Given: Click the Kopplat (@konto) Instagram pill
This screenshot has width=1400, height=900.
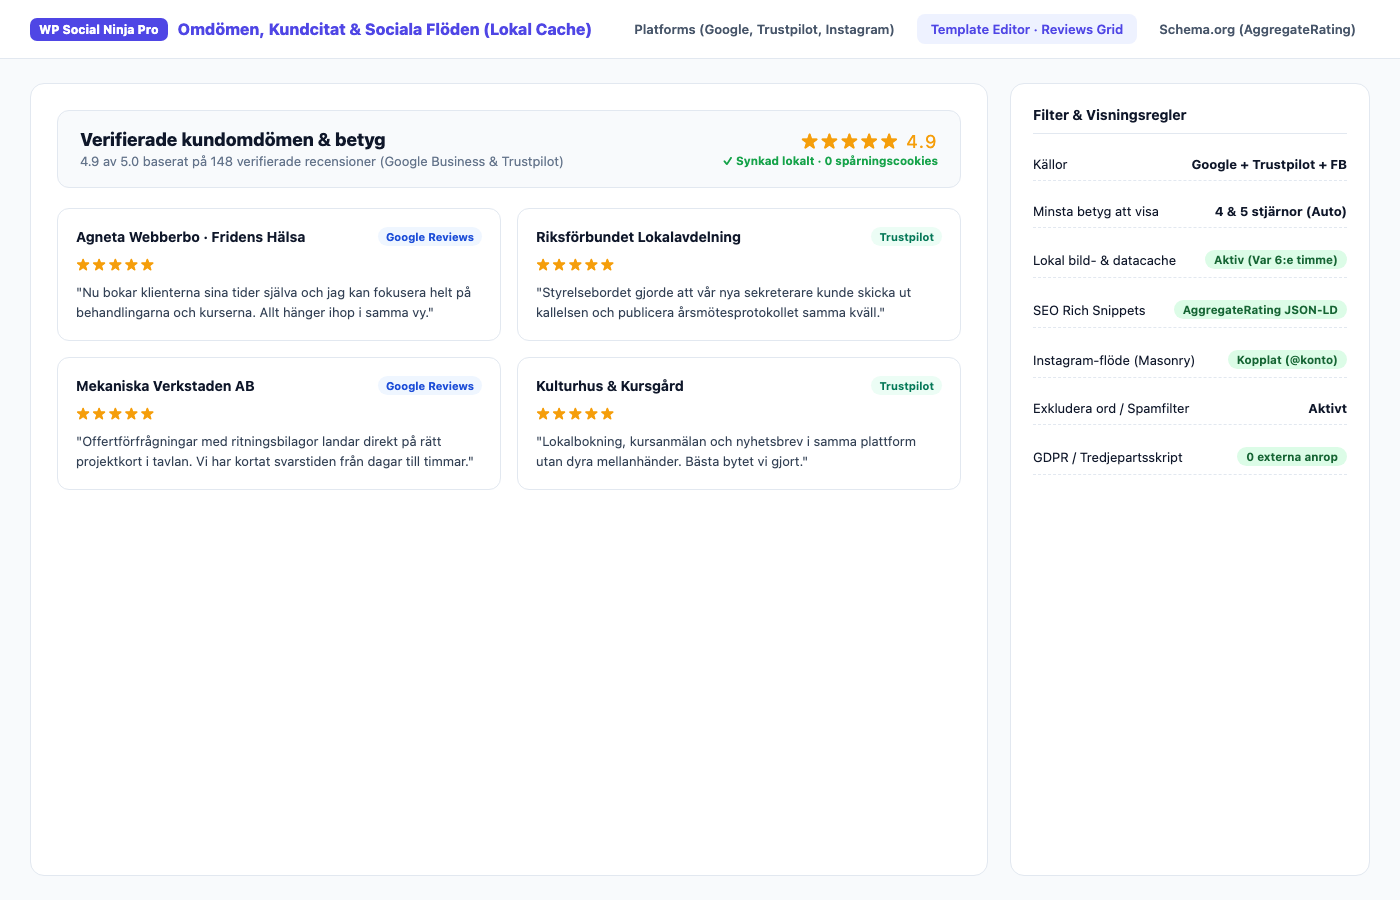Looking at the screenshot, I should (1287, 360).
